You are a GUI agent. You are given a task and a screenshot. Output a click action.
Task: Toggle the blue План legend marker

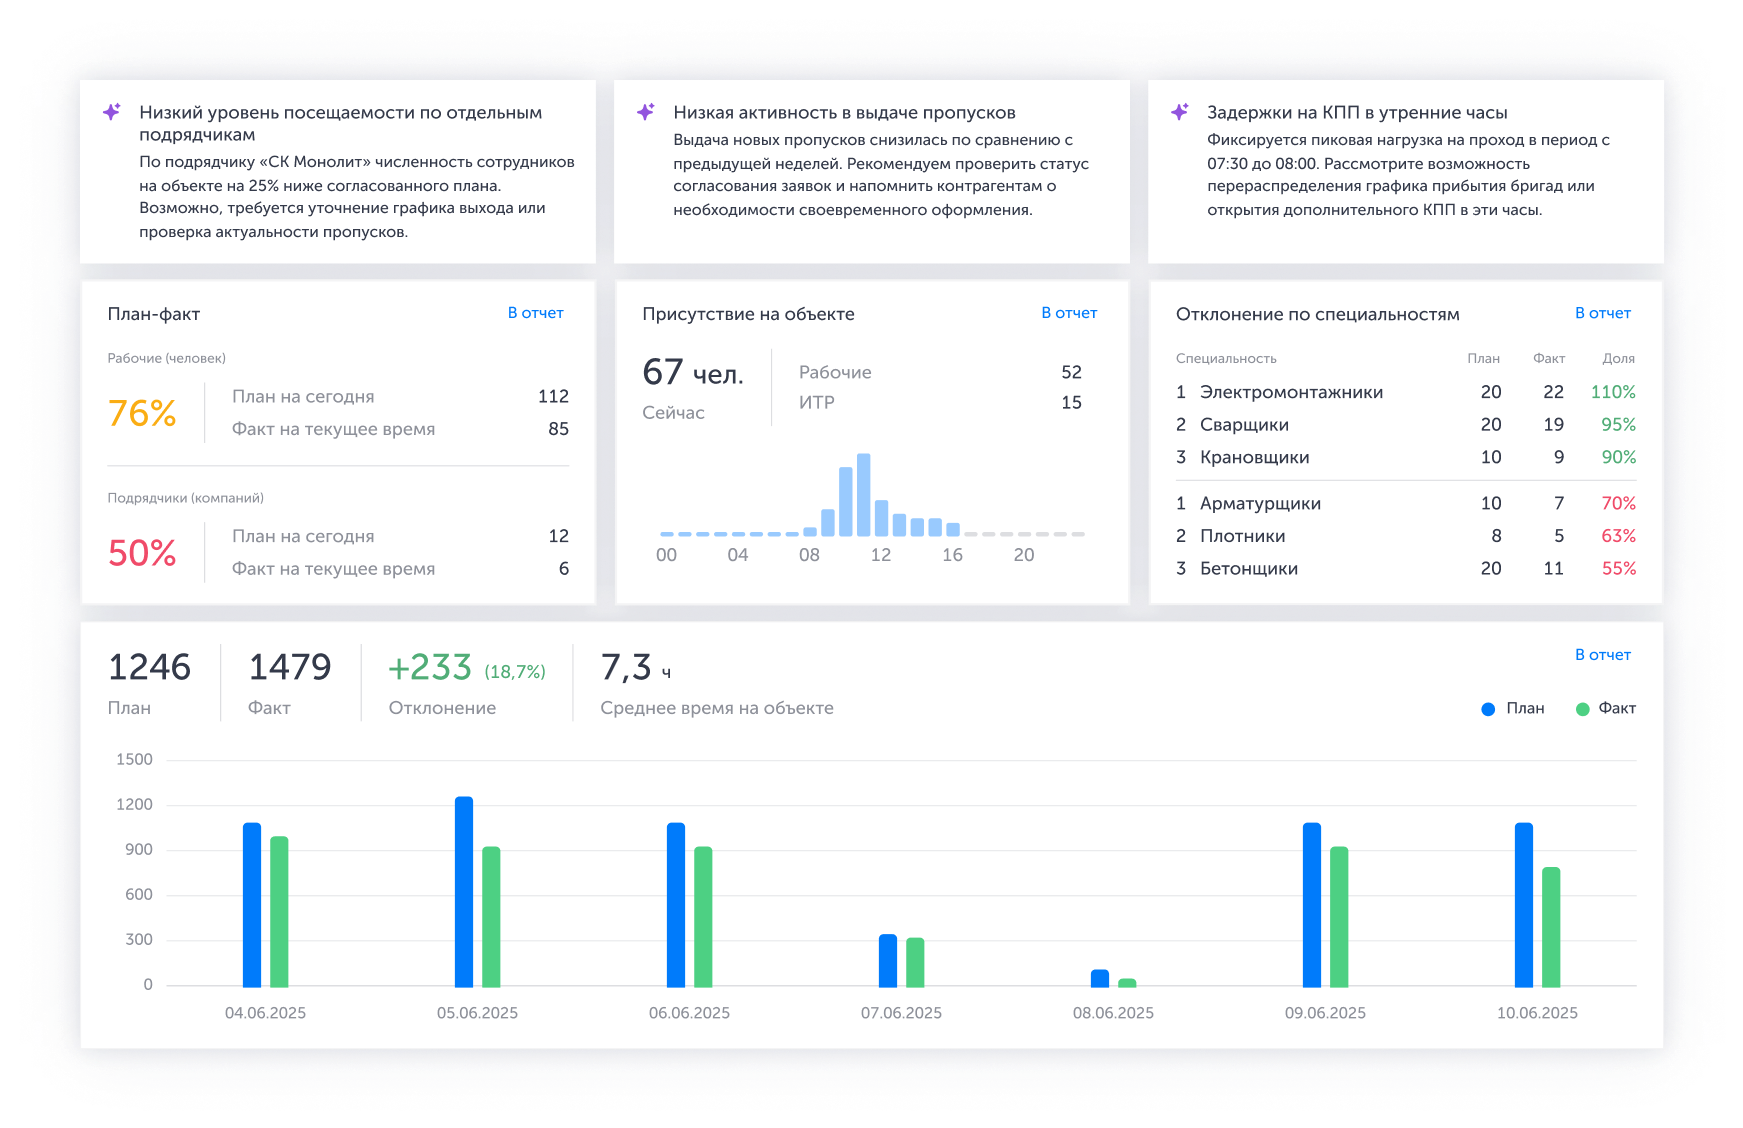1488,709
